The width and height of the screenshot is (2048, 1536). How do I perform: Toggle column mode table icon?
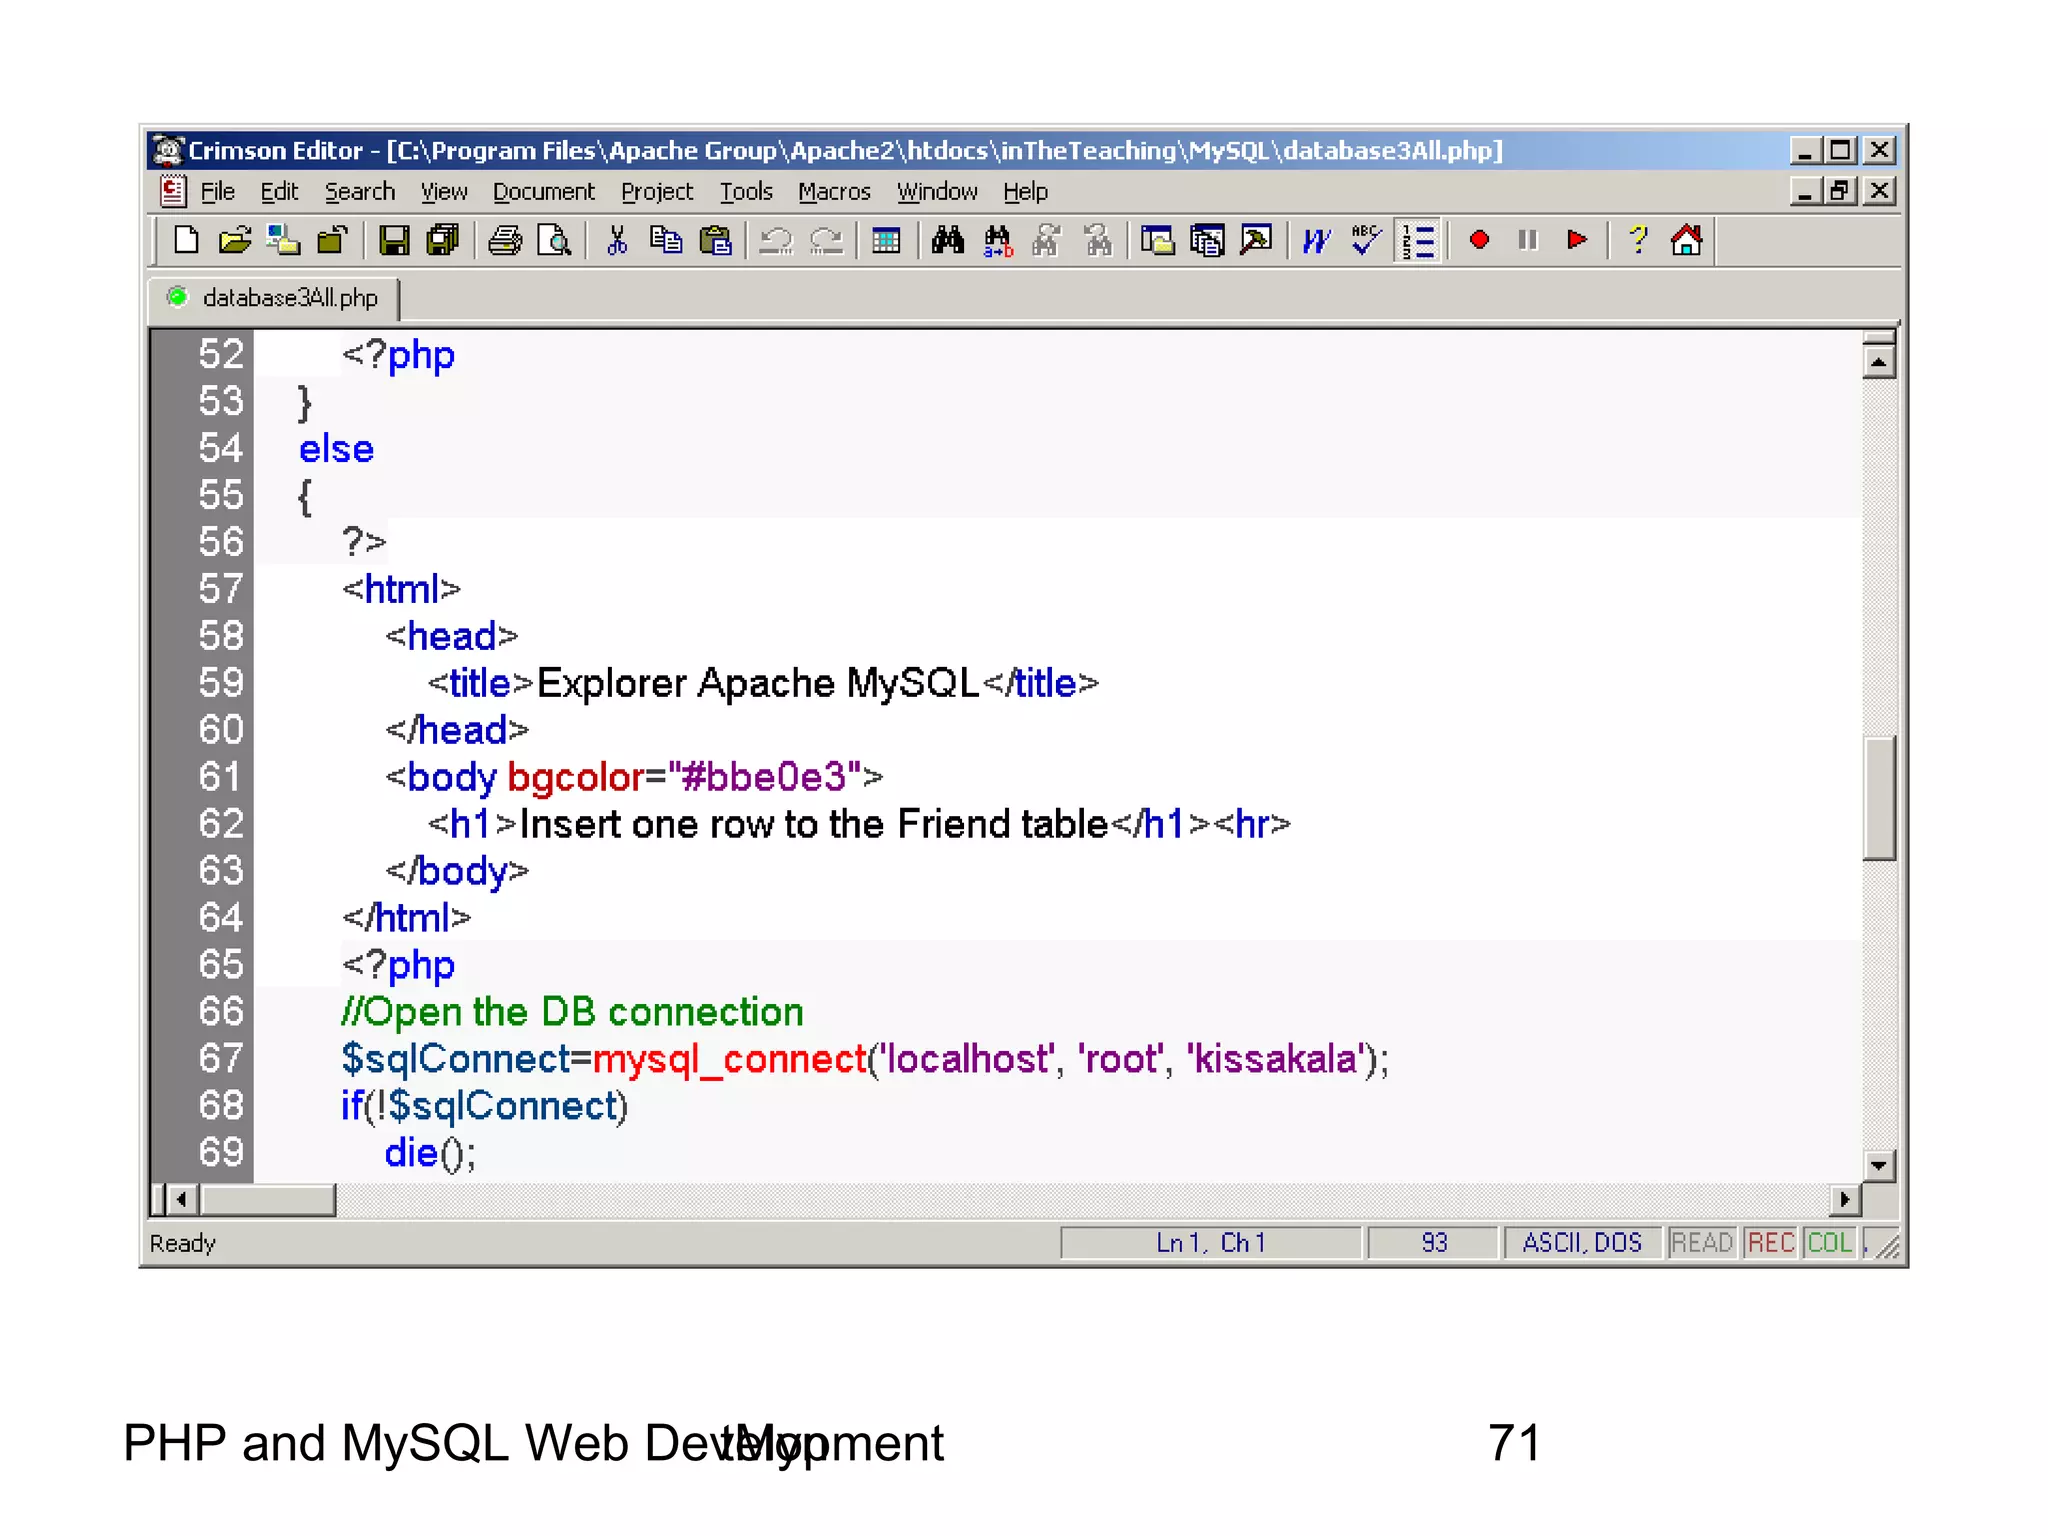886,241
